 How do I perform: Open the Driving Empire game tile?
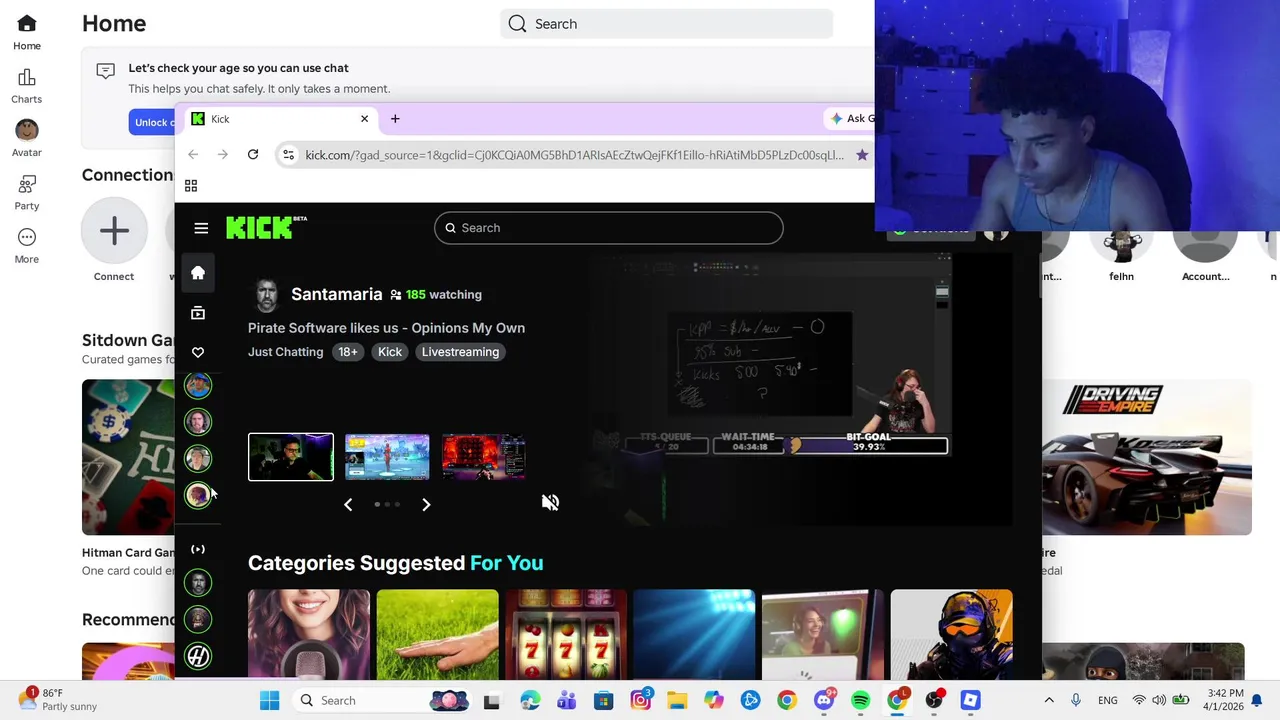pos(1147,457)
